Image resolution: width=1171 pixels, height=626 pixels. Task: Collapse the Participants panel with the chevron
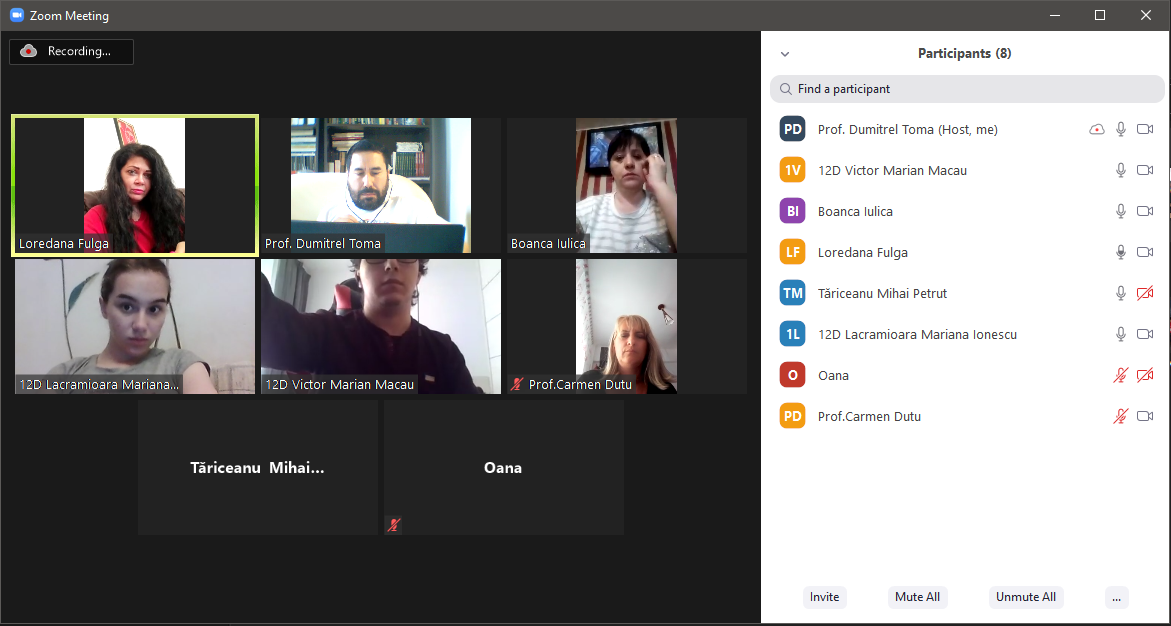pyautogui.click(x=785, y=54)
